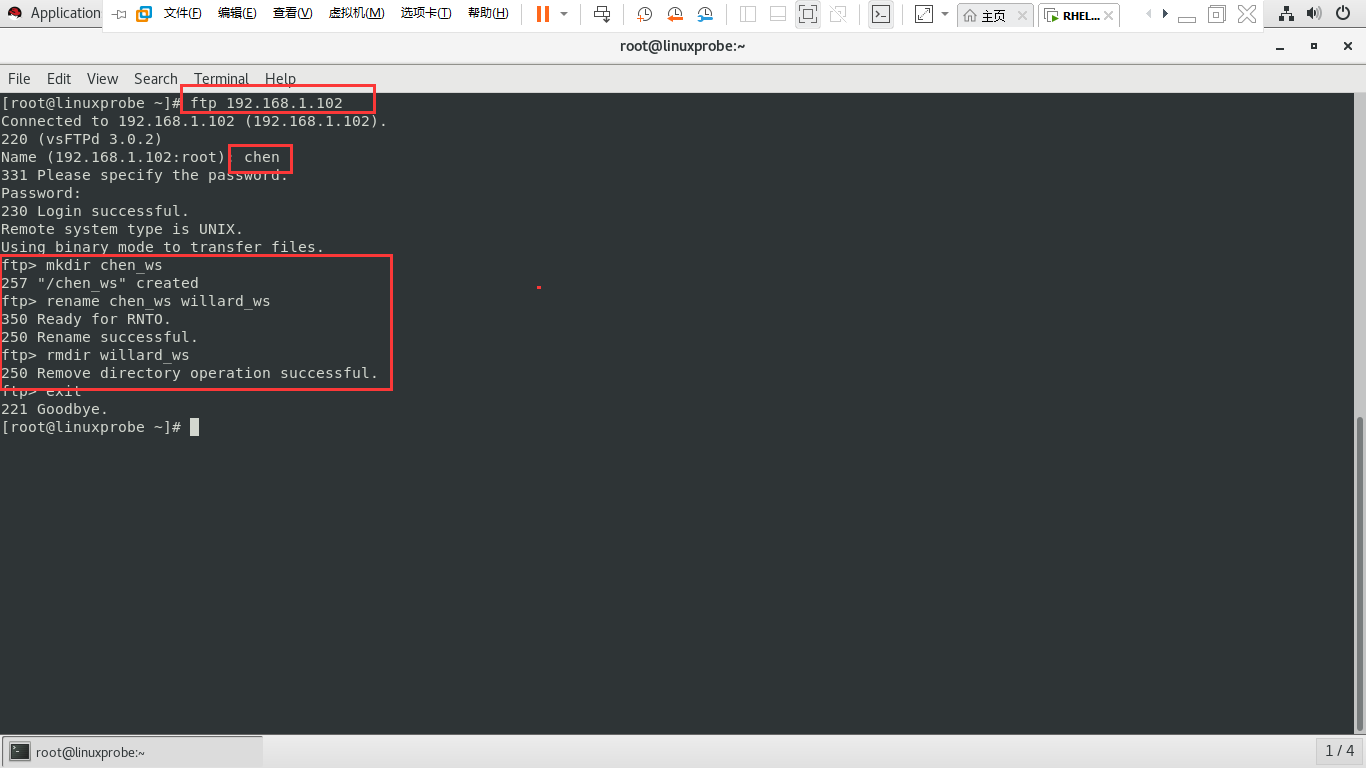Enter full screen mode icon
This screenshot has width=1366, height=768.
pyautogui.click(x=808, y=14)
